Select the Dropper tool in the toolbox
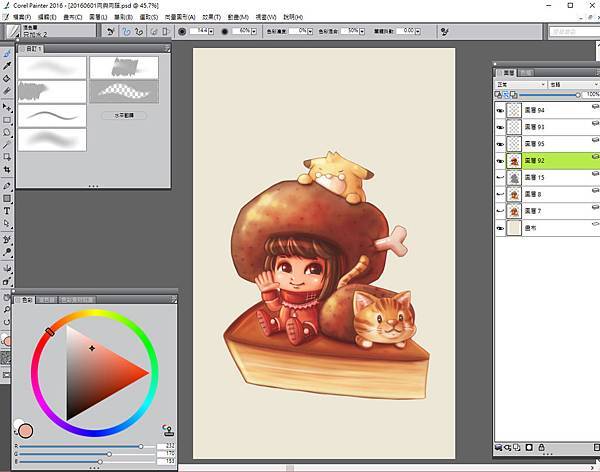Image resolution: width=600 pixels, height=472 pixels. 7,66
